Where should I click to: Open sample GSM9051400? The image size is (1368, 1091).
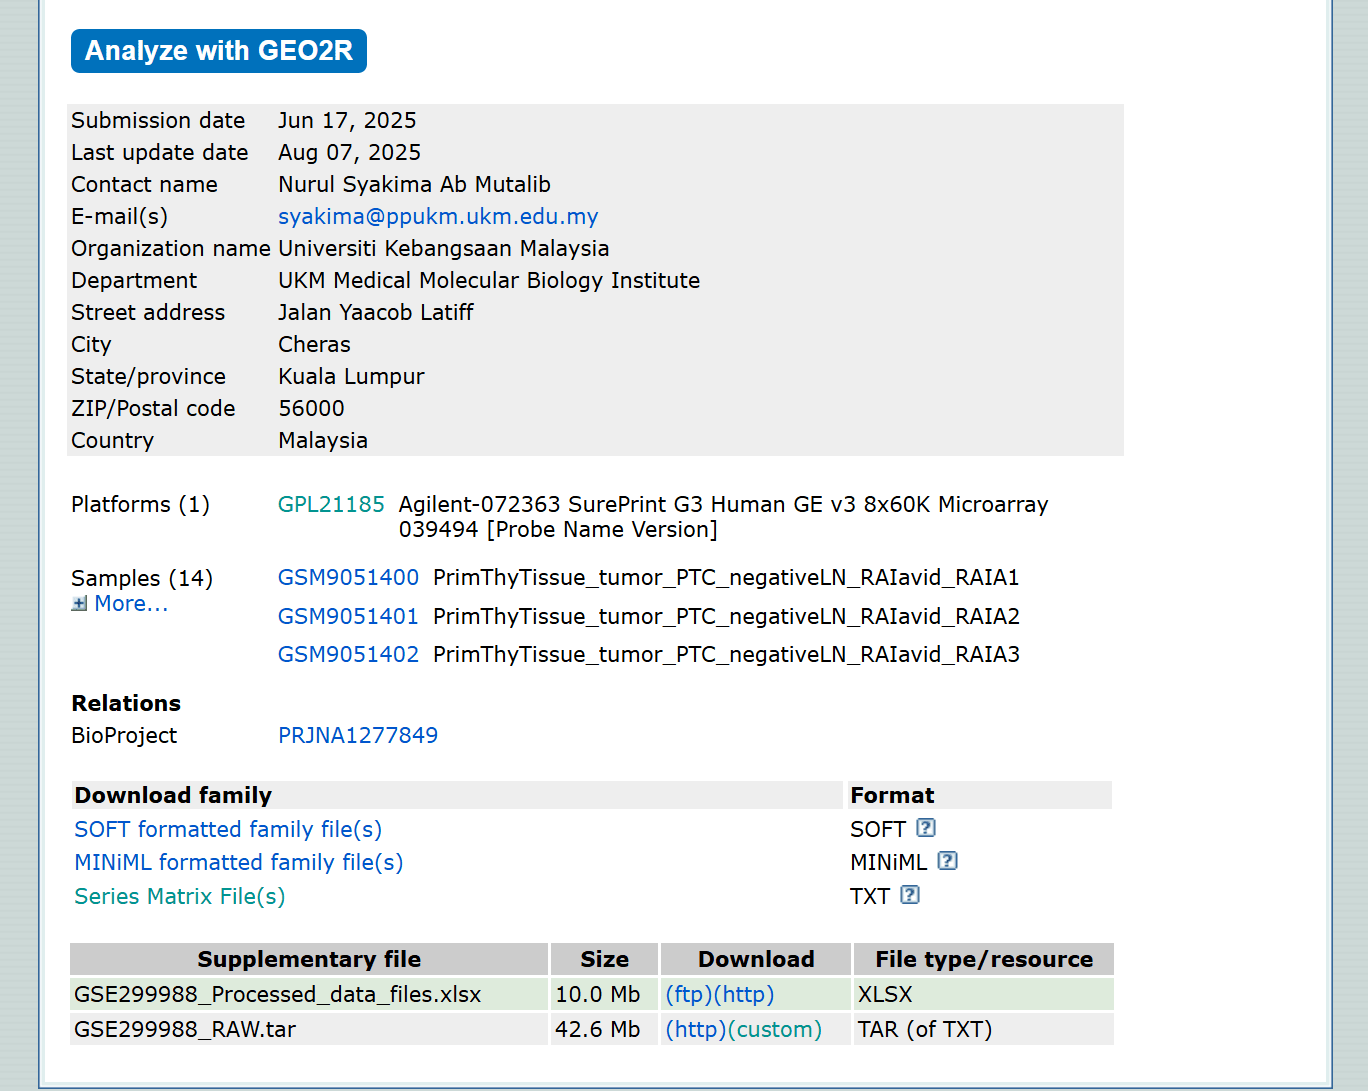click(x=348, y=578)
